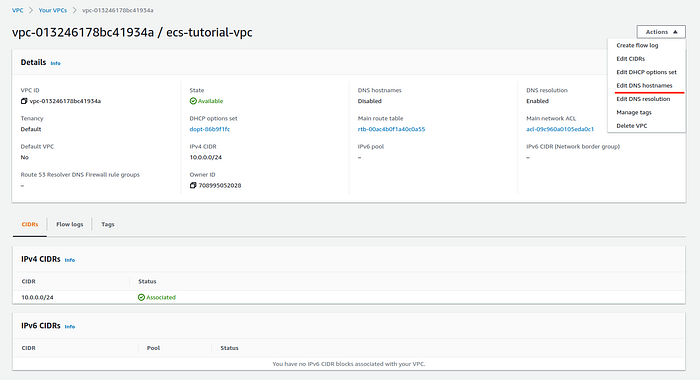Select Edit CIDRs menu entry

(x=630, y=59)
